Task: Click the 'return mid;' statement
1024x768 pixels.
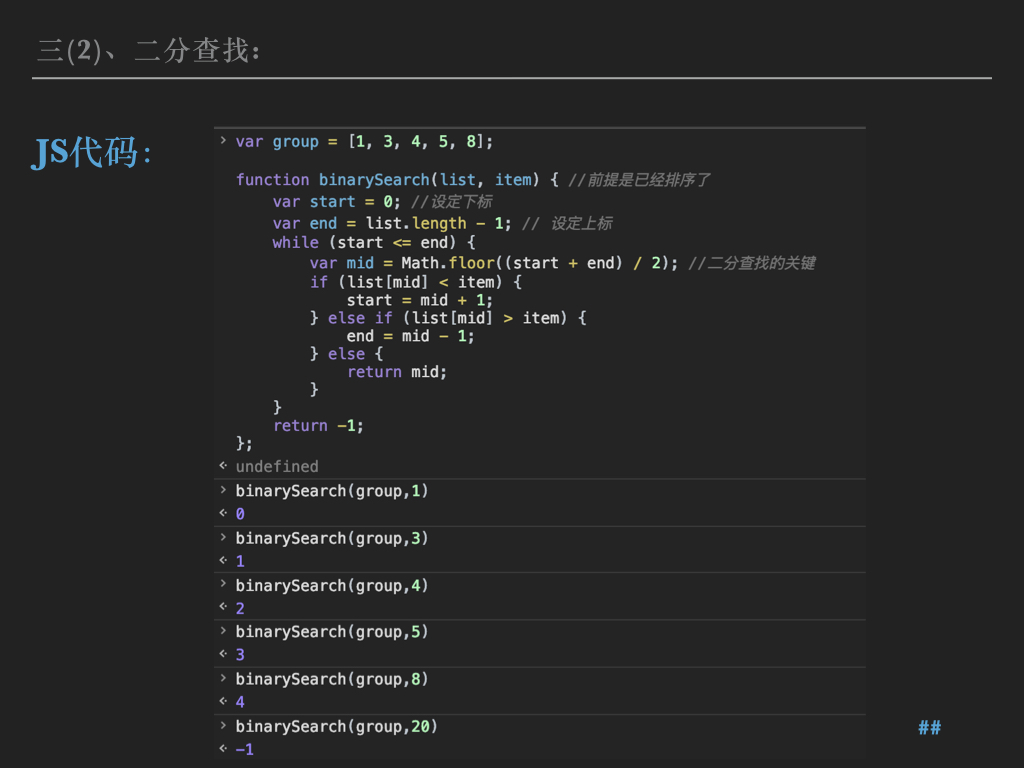Action: 397,372
